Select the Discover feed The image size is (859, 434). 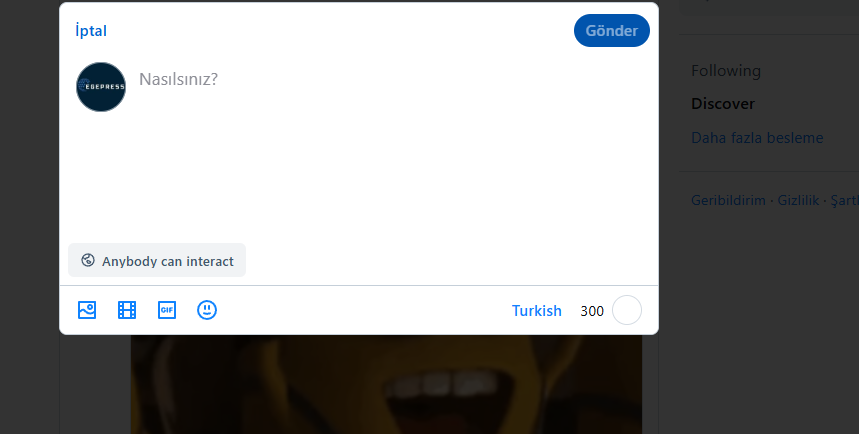click(722, 104)
